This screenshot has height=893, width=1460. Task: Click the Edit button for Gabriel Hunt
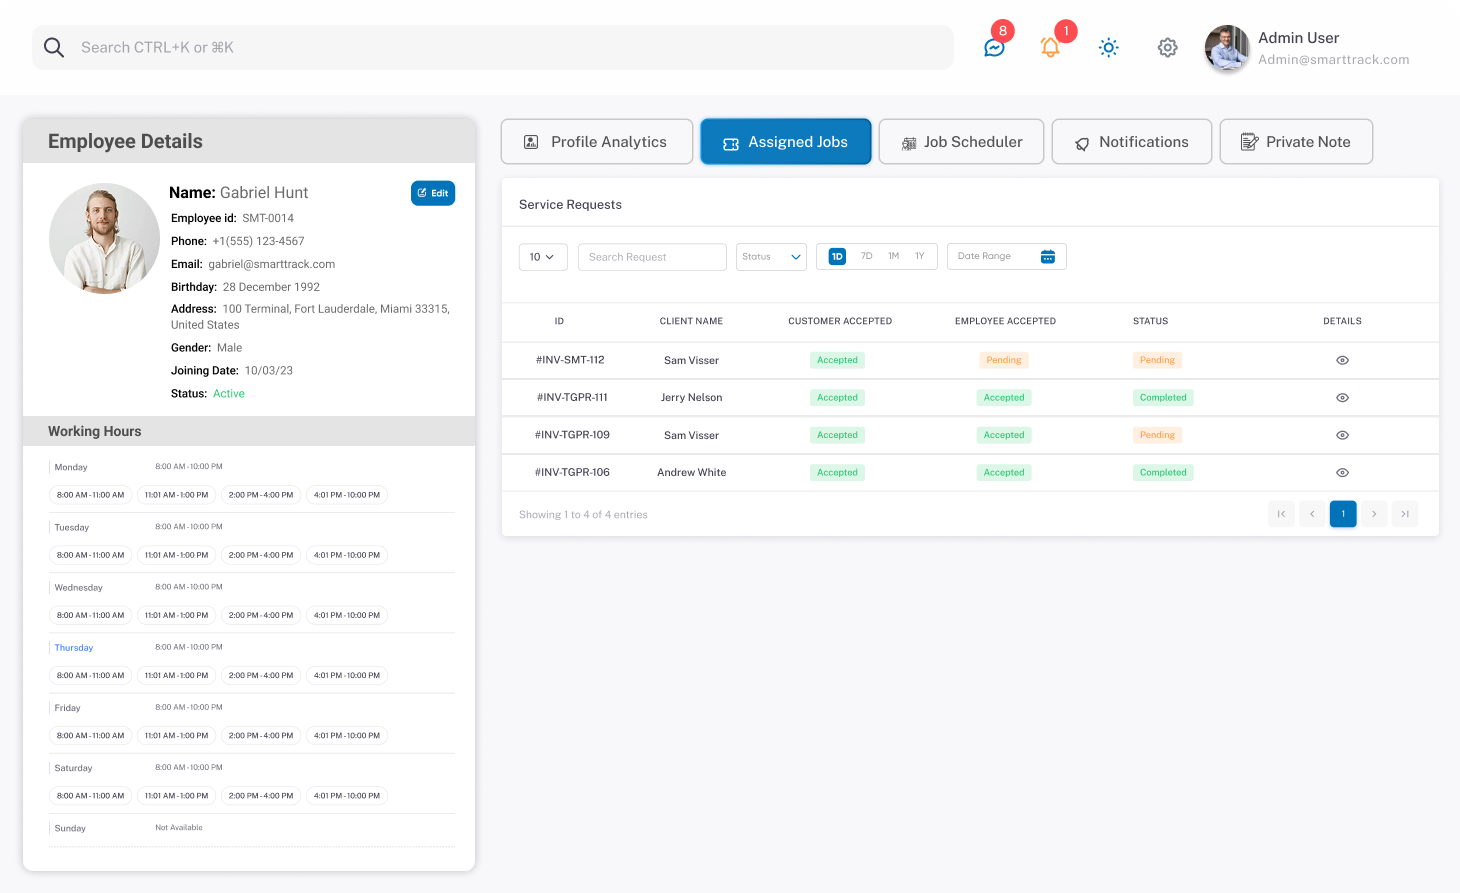click(433, 193)
